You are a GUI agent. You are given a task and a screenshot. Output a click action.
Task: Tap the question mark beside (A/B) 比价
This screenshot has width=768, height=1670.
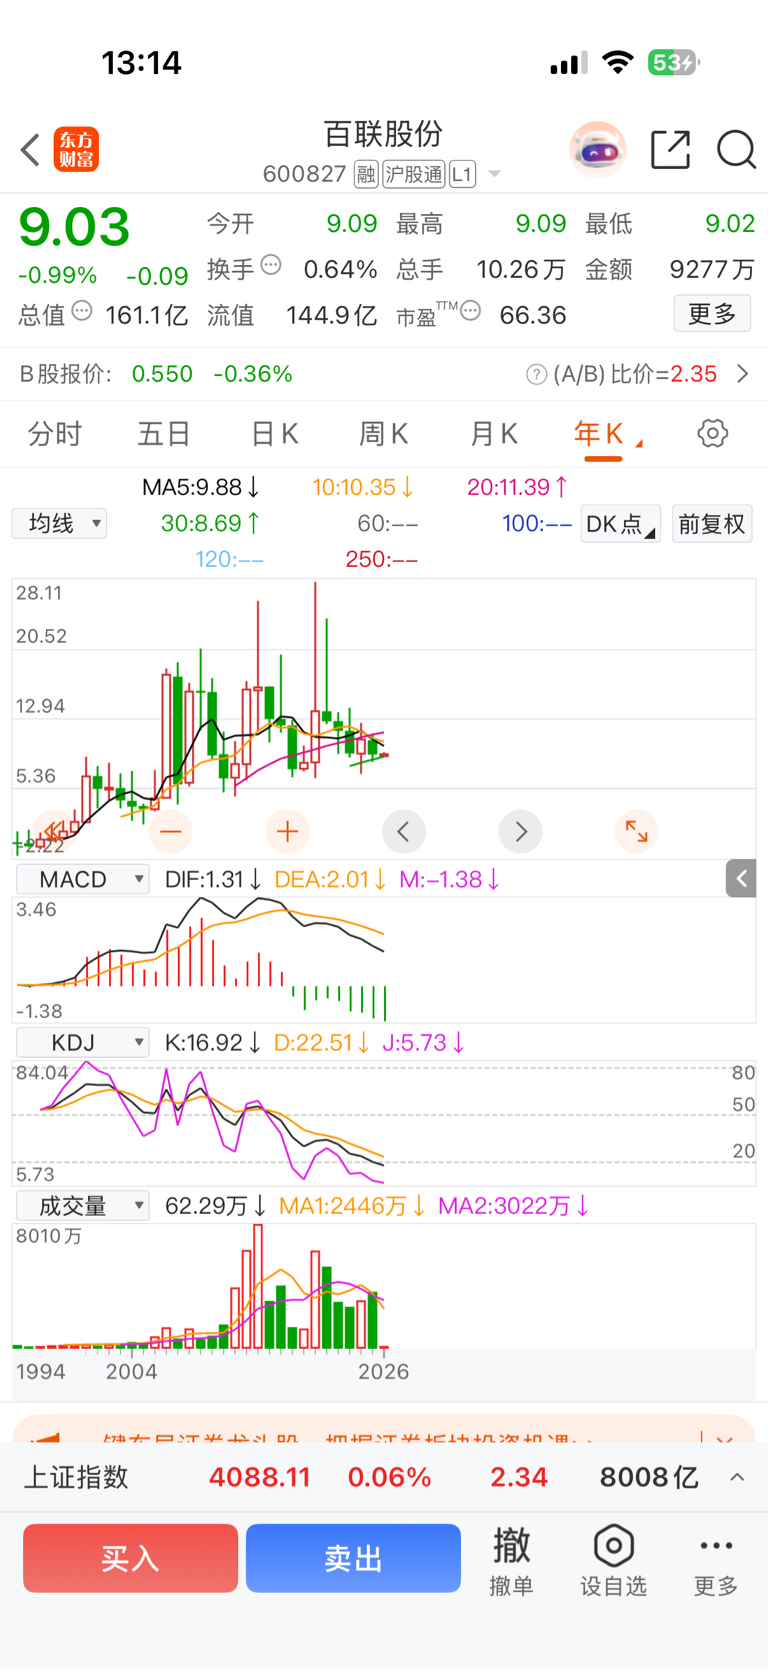click(x=537, y=375)
